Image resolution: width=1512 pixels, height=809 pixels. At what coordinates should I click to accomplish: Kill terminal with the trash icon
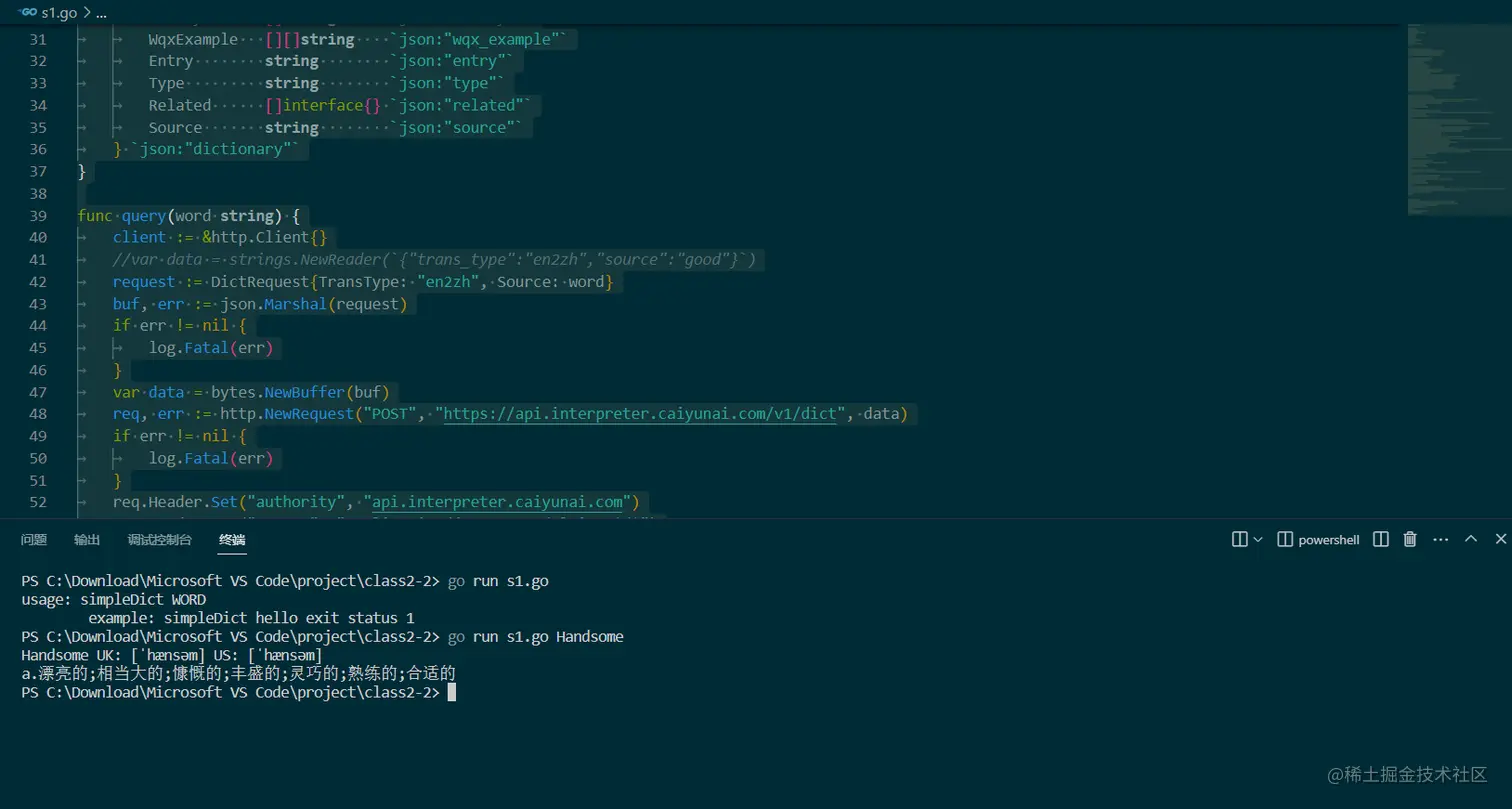[1410, 539]
